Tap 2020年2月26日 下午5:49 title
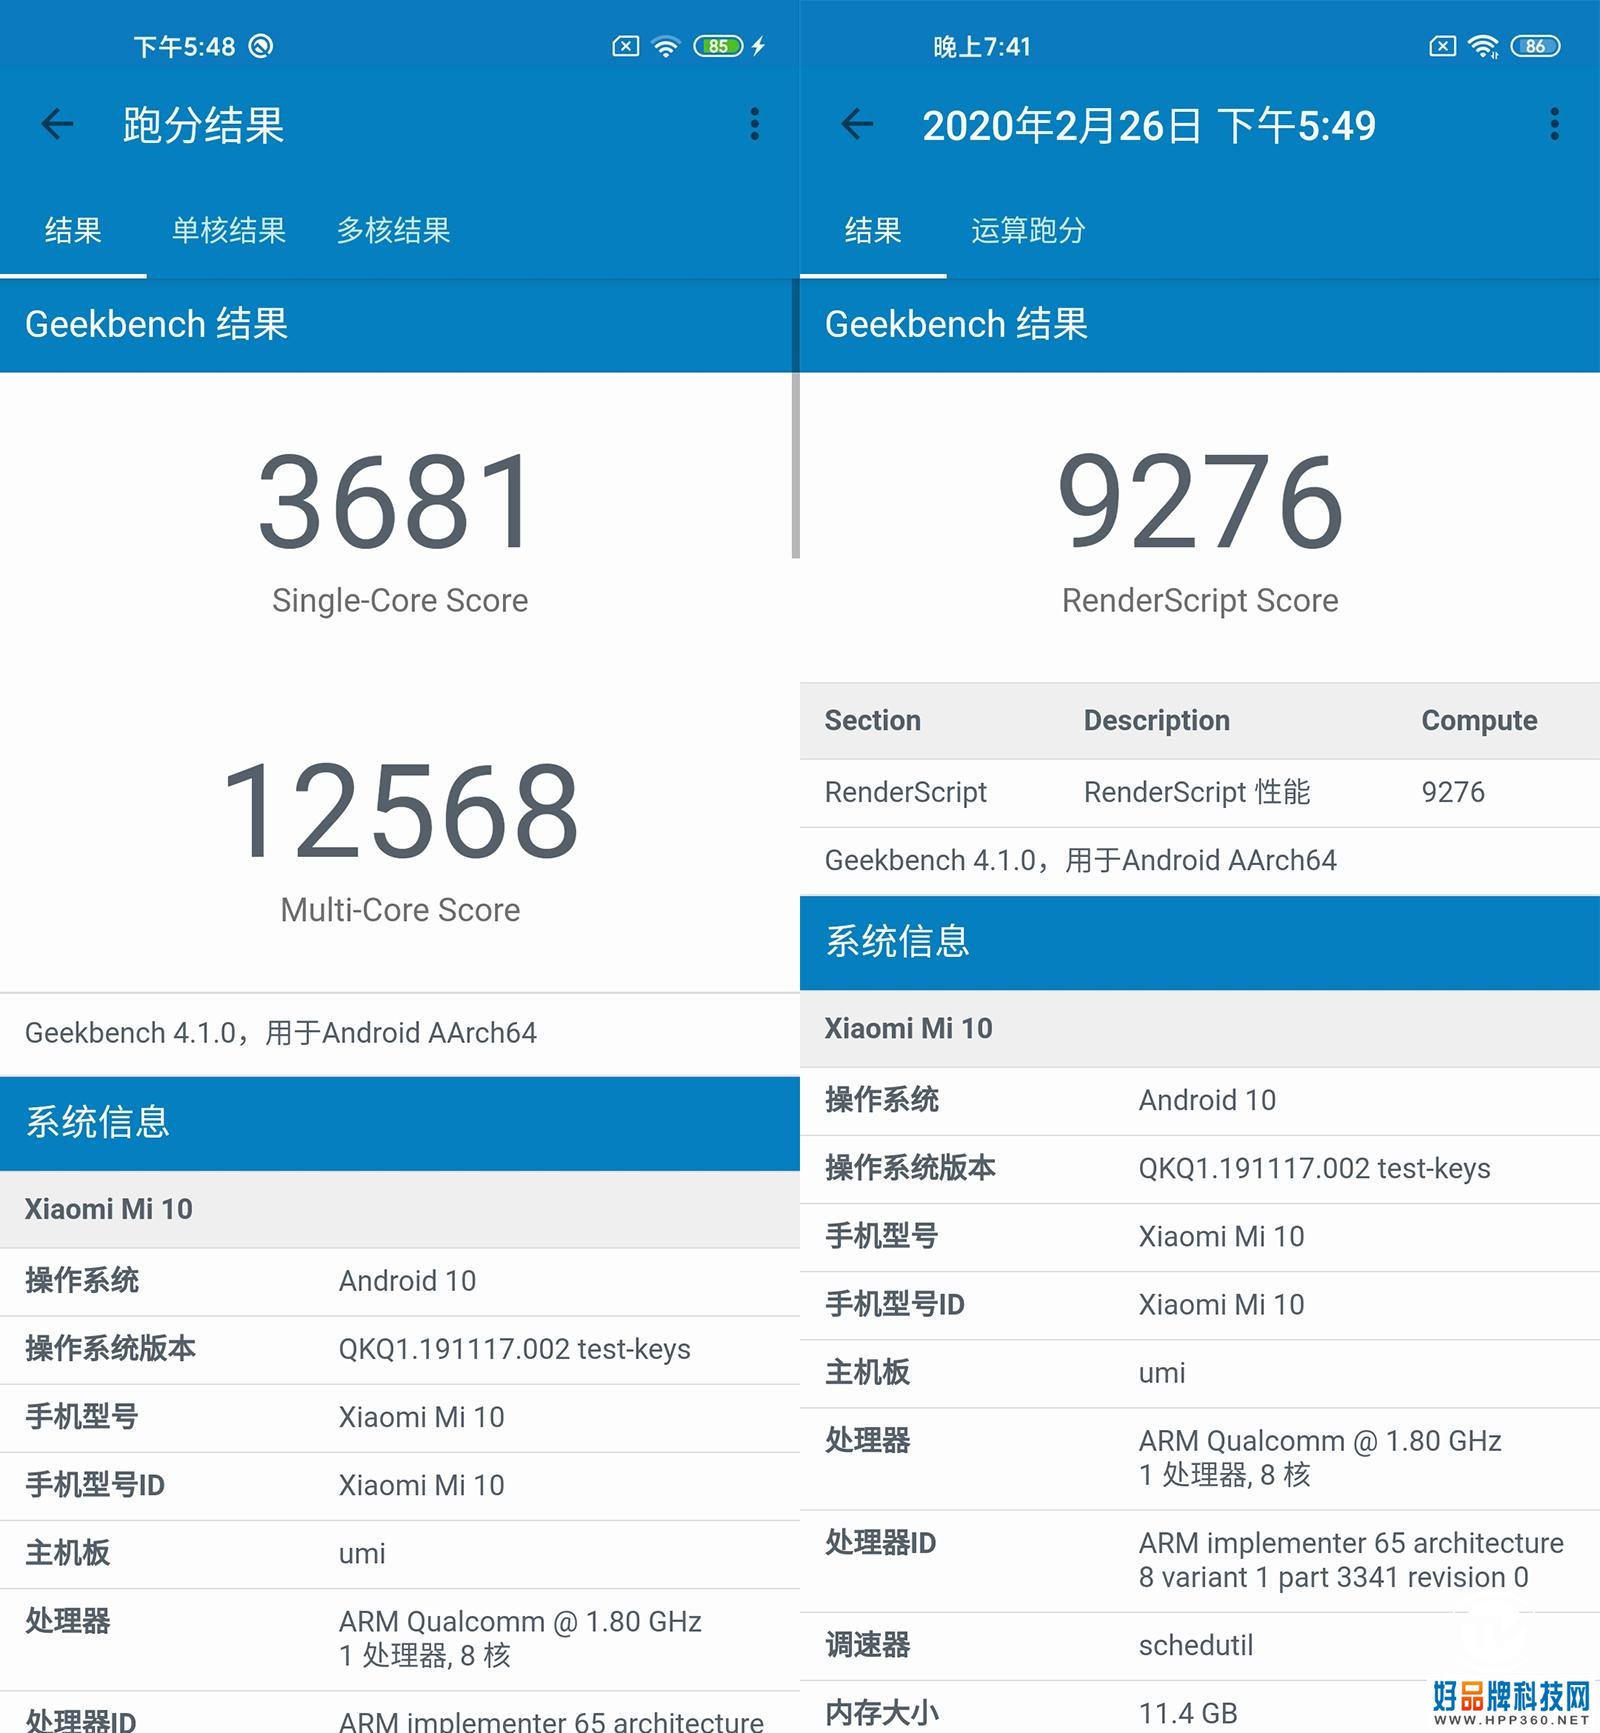Viewport: 1600px width, 1733px height. 1149,125
